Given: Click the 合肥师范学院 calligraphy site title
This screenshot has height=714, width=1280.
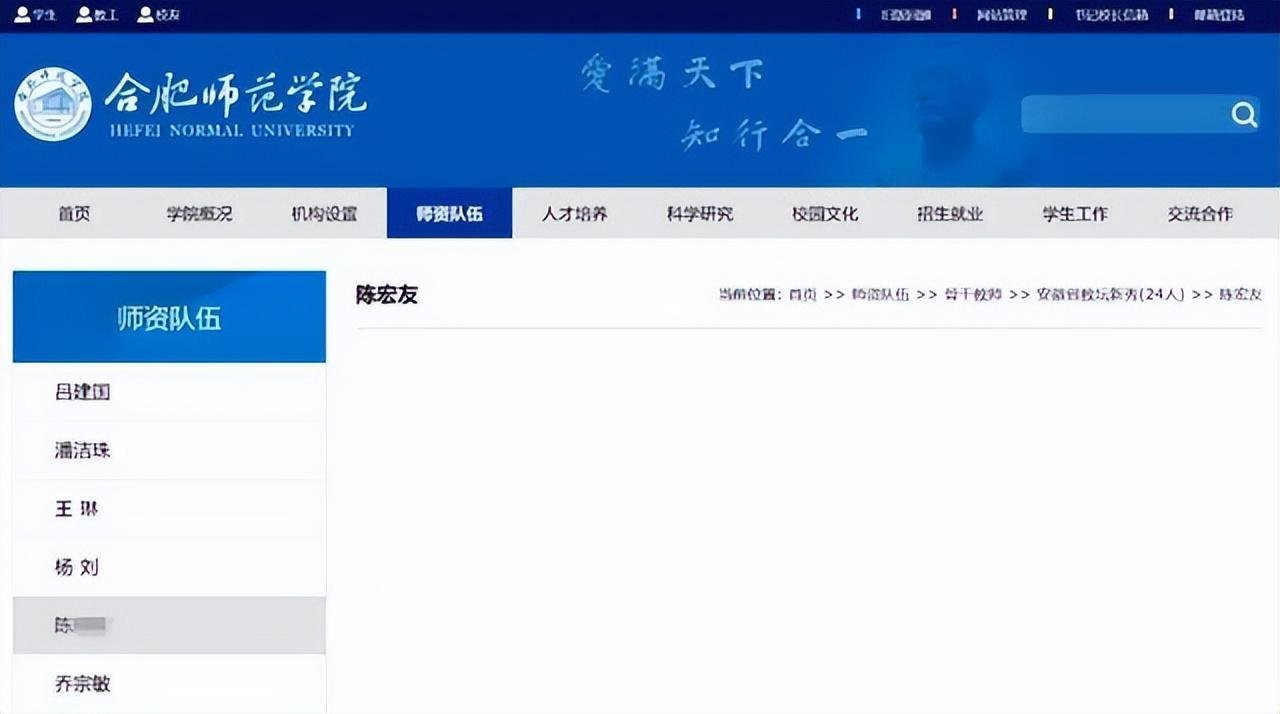Looking at the screenshot, I should [x=235, y=95].
